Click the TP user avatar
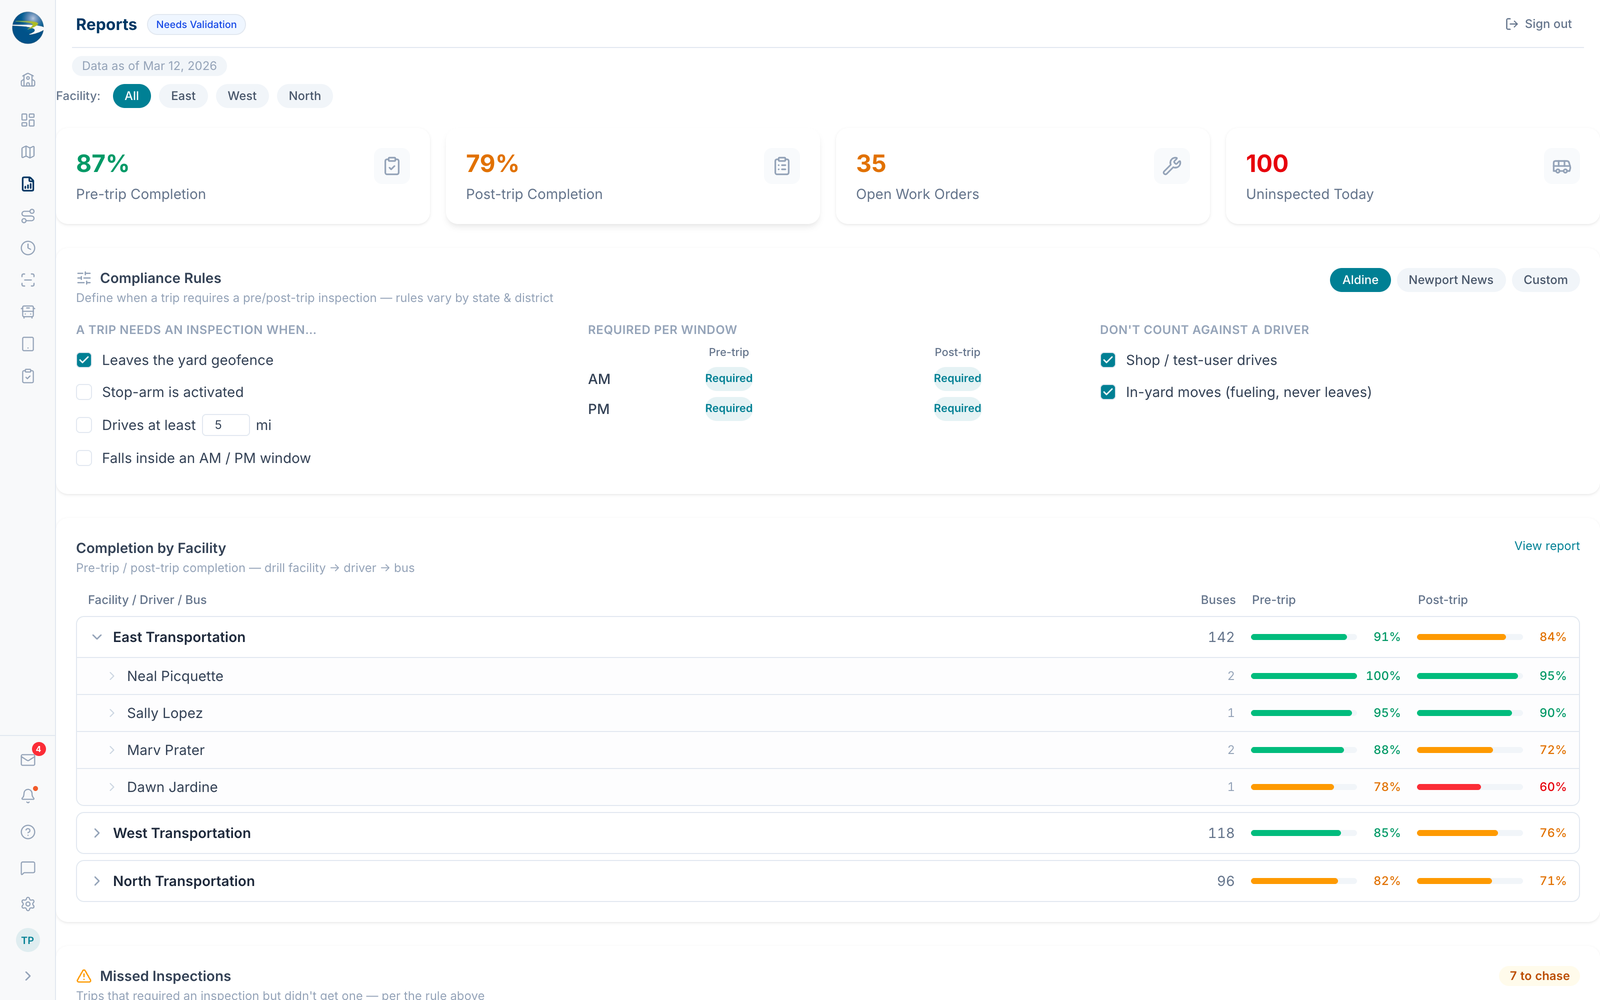This screenshot has height=1000, width=1600. [x=28, y=940]
